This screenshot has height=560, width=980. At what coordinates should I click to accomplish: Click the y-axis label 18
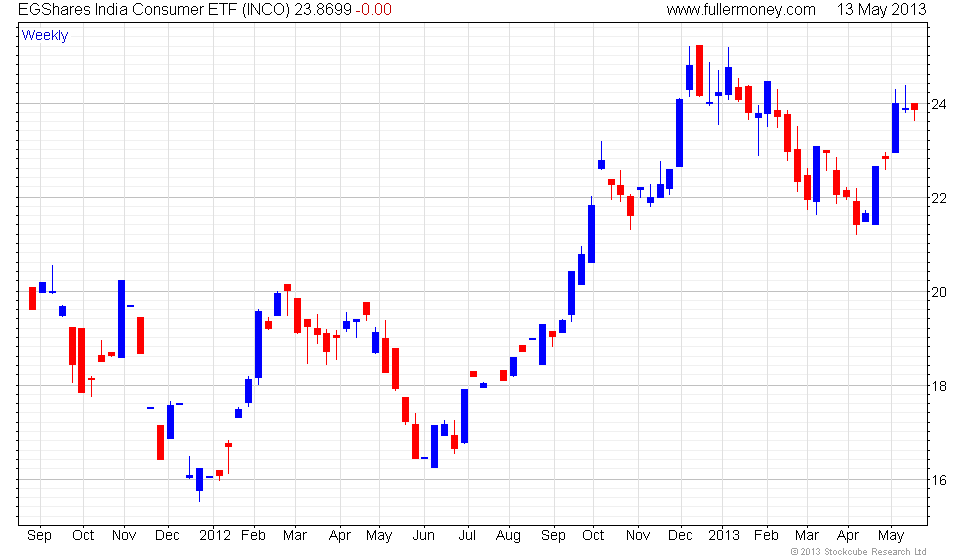[939, 386]
